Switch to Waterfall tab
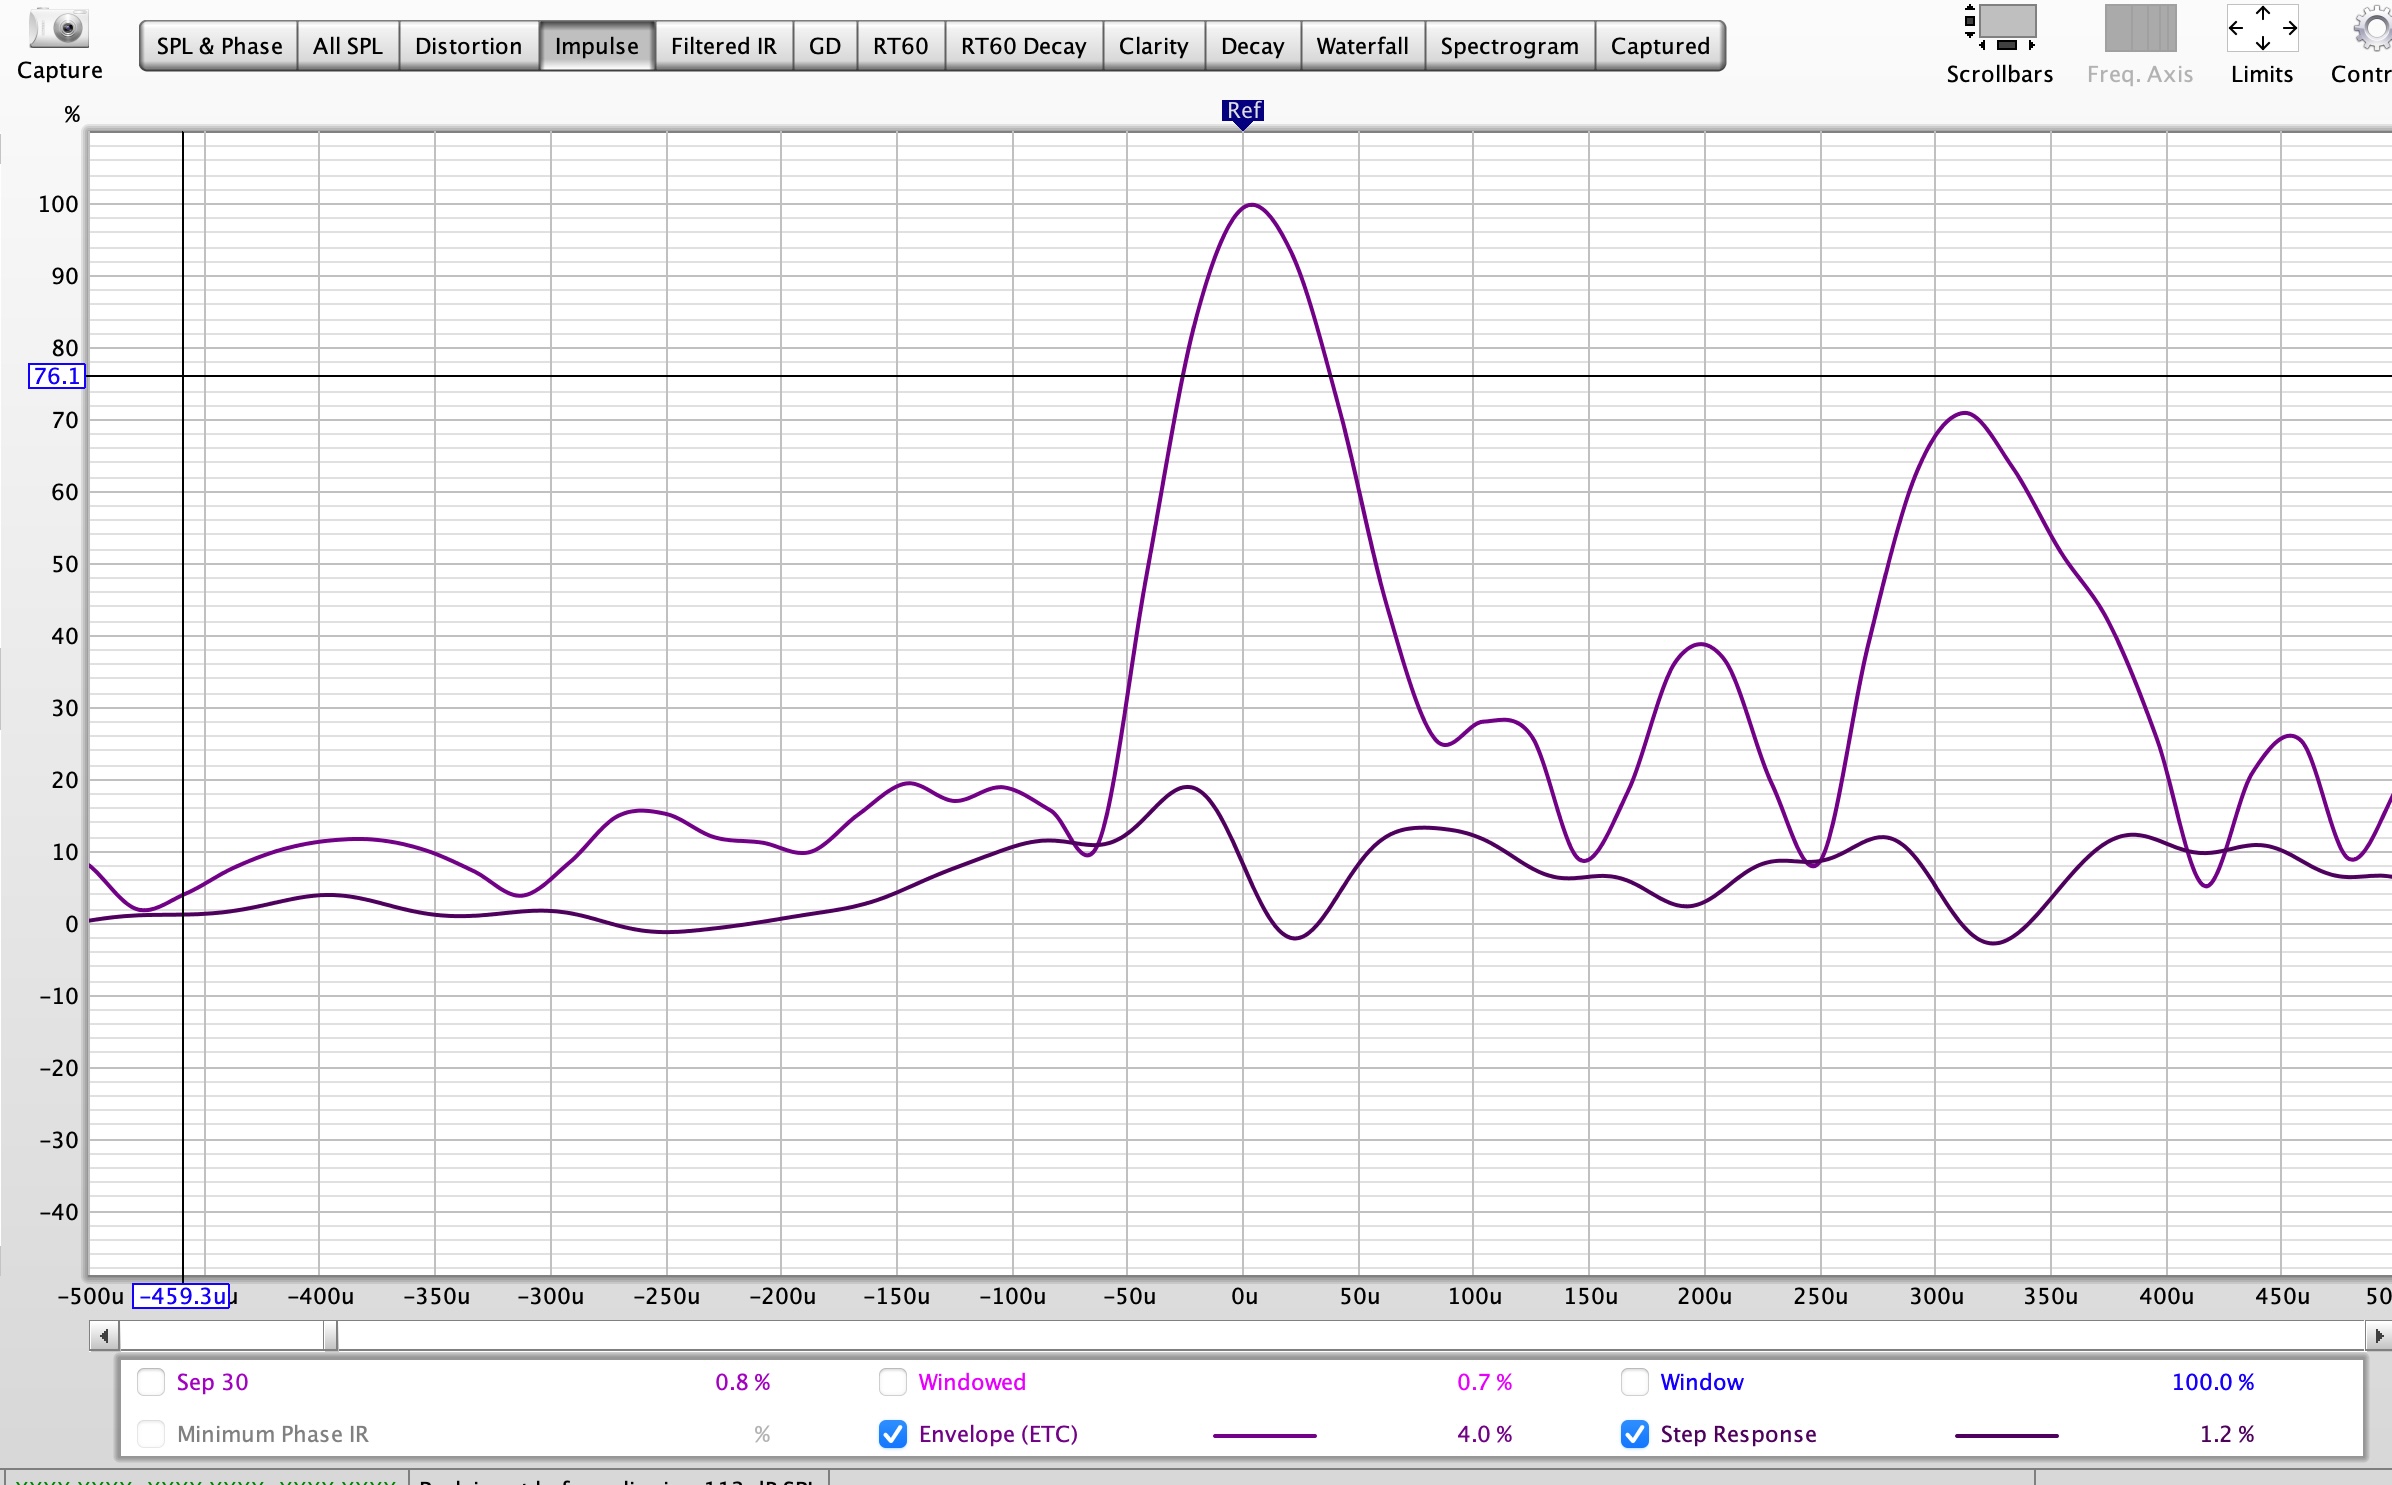2392x1485 pixels. point(1363,46)
